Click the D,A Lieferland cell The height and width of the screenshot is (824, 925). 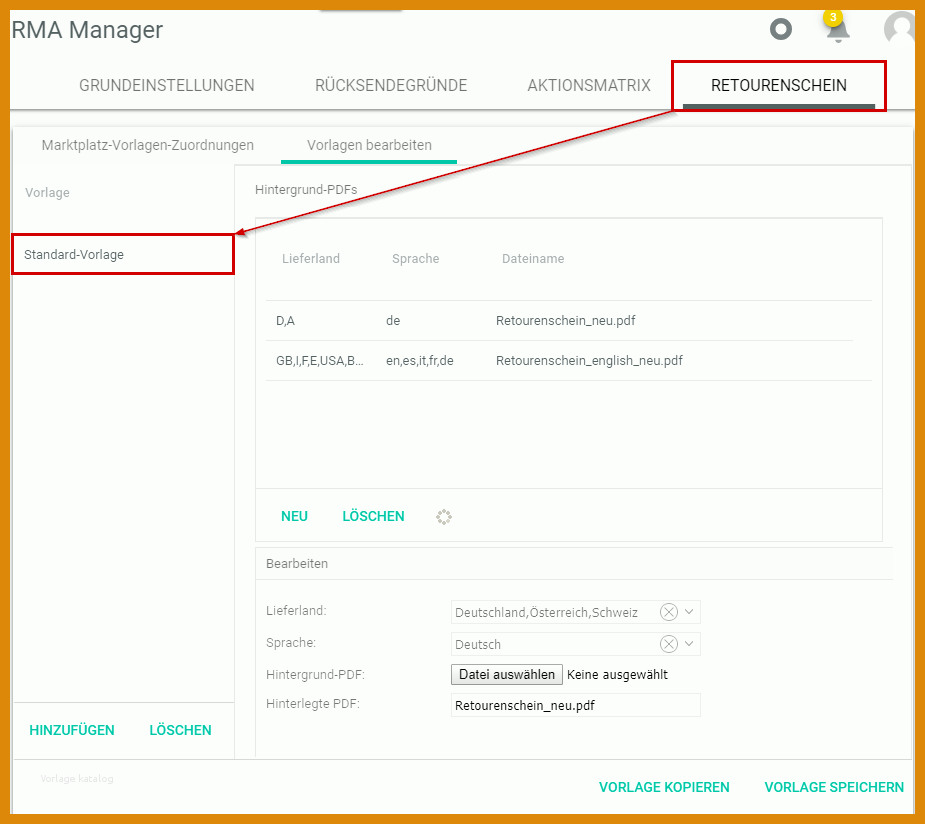286,321
